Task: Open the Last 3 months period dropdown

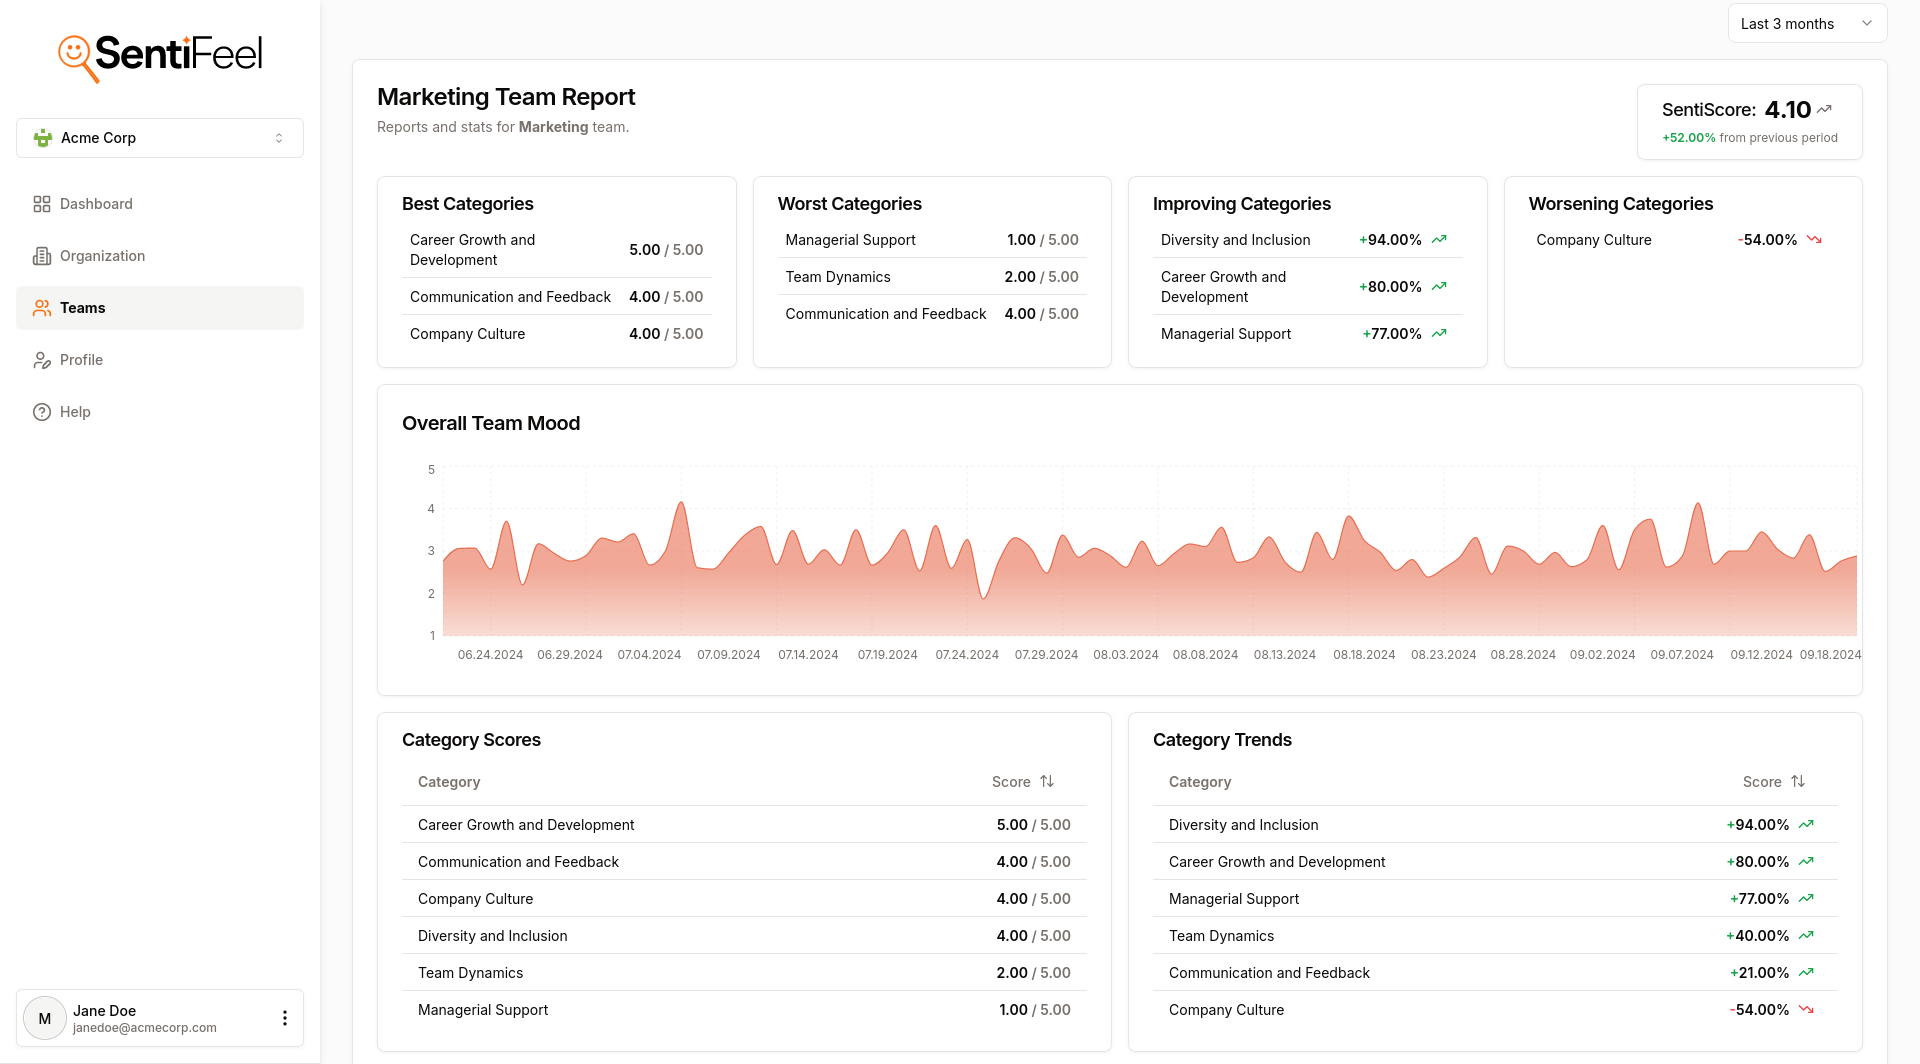Action: (1807, 24)
